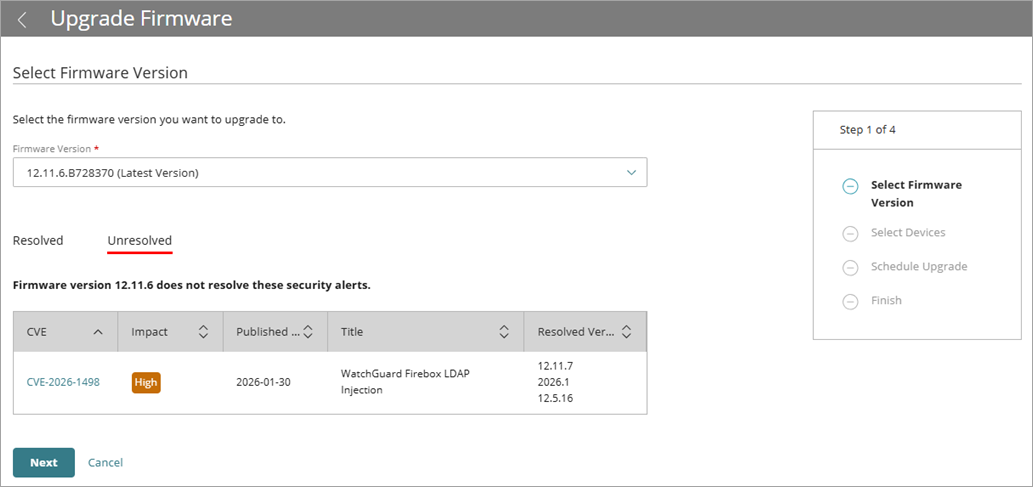Cancel the firmware upgrade

(105, 463)
